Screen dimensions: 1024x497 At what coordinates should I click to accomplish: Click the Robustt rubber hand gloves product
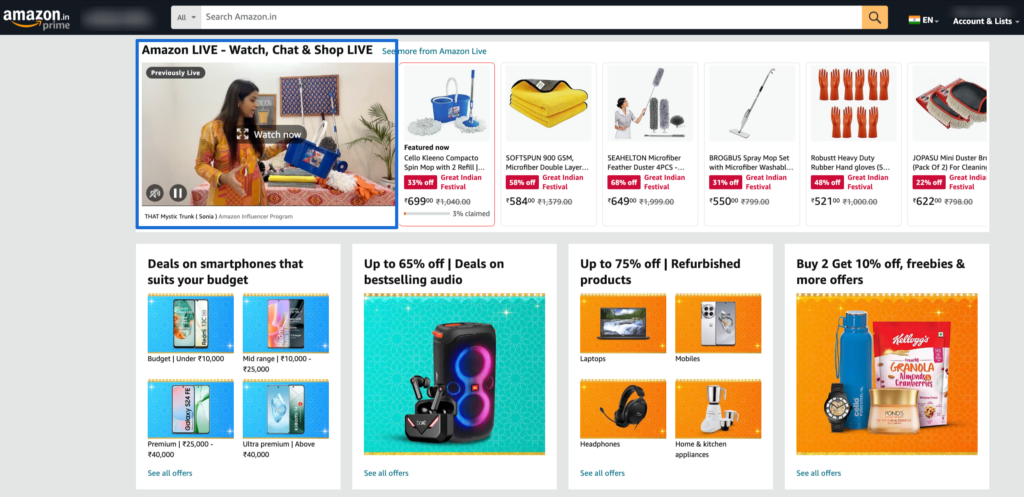tap(854, 144)
